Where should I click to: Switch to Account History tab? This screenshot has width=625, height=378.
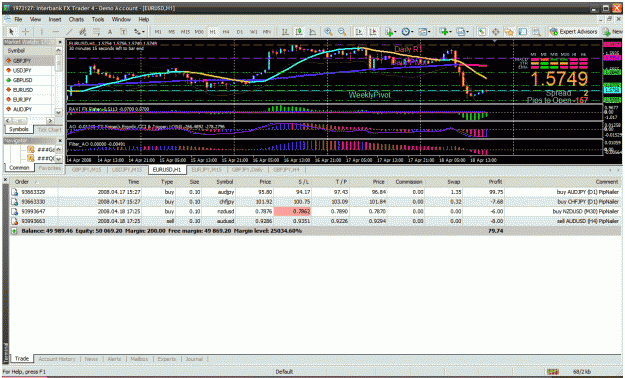pos(57,359)
